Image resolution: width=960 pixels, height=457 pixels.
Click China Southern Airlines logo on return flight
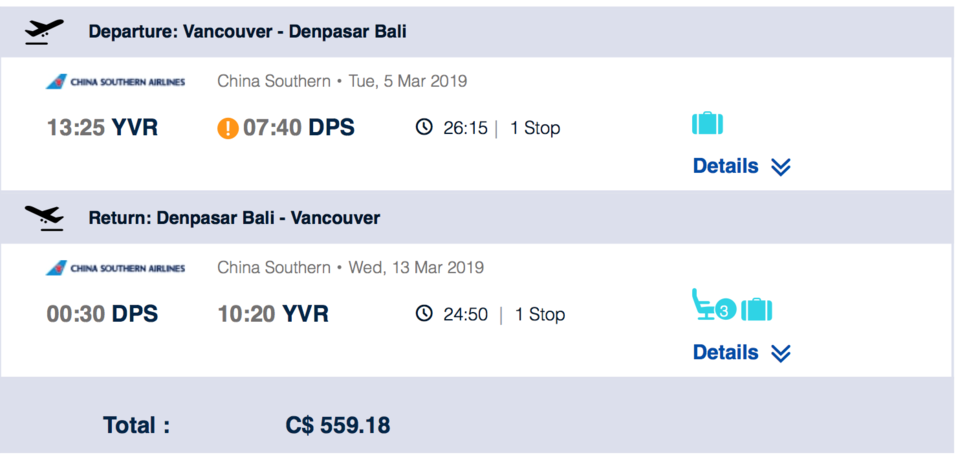[x=115, y=268]
